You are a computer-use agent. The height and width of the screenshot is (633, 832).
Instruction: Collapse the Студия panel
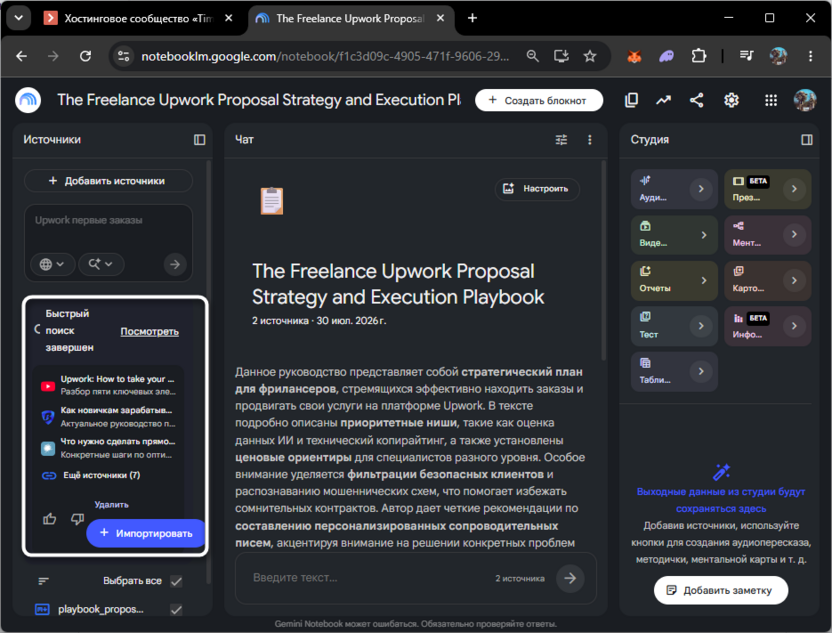(807, 140)
